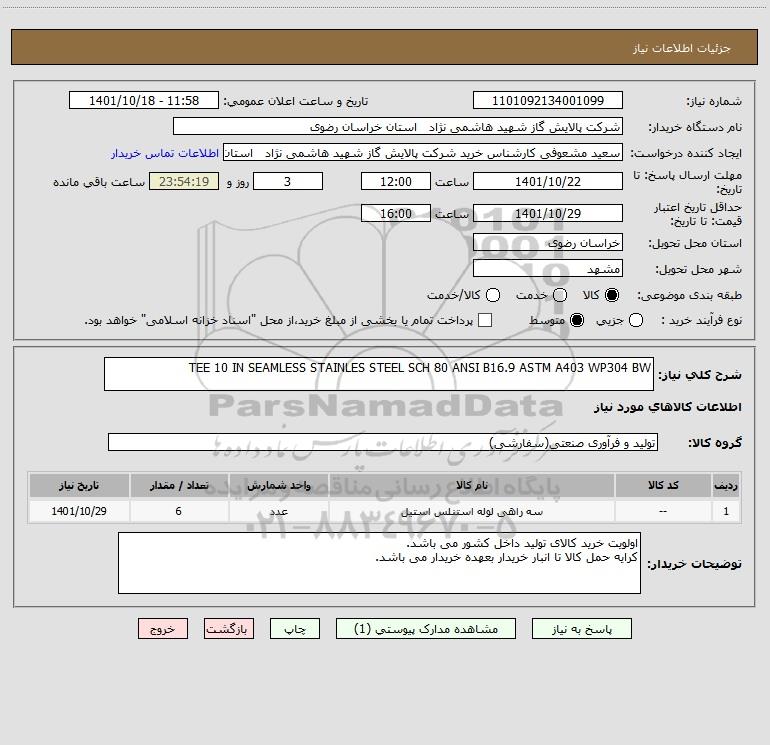Click the general description TEE 10 IN text
Viewport: 770px width, 745px height.
[x=379, y=374]
